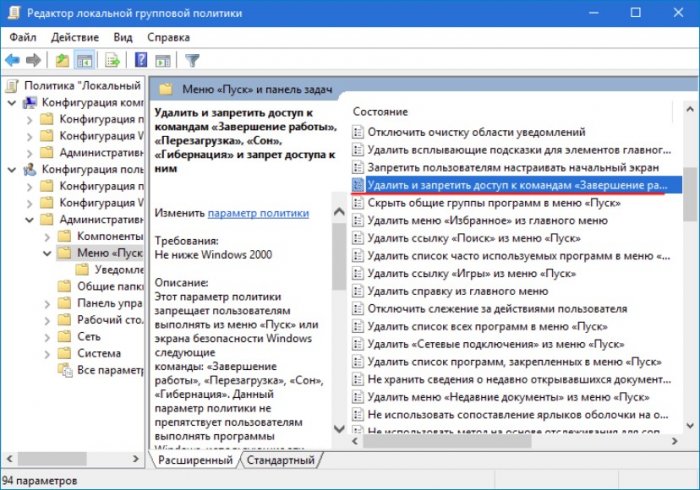Select policy Удалить список часто используемых программ
The width and height of the screenshot is (700, 490).
pyautogui.click(x=512, y=256)
